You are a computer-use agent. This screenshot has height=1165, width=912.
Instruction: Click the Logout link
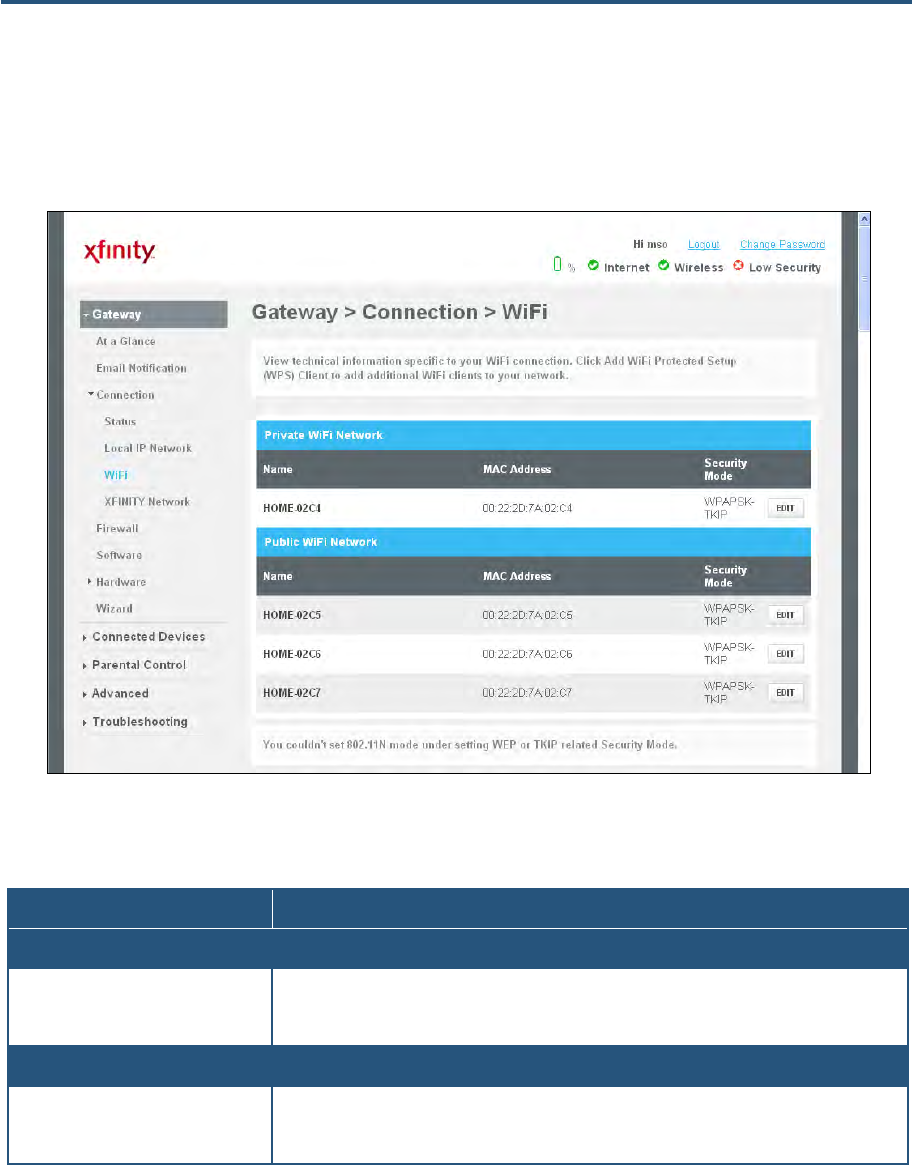[703, 244]
